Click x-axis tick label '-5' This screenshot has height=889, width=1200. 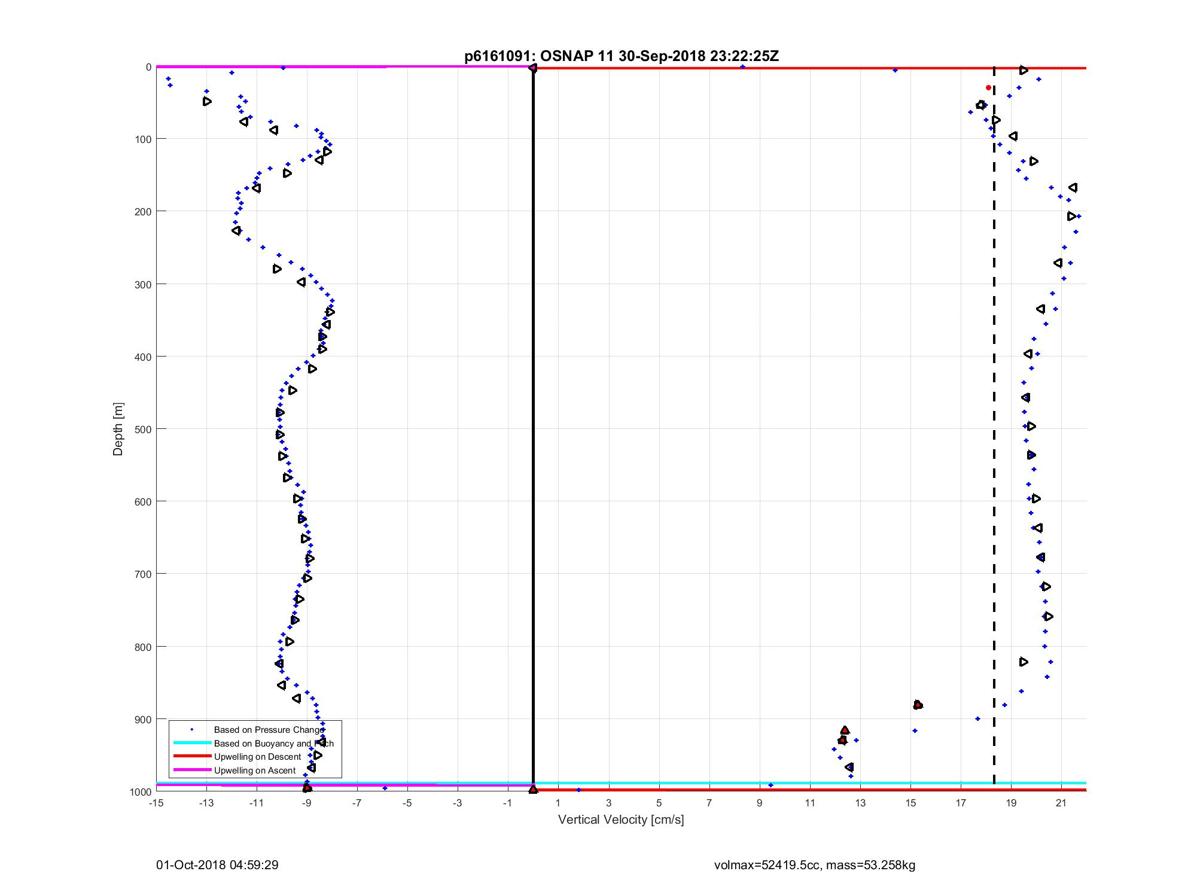pyautogui.click(x=407, y=803)
